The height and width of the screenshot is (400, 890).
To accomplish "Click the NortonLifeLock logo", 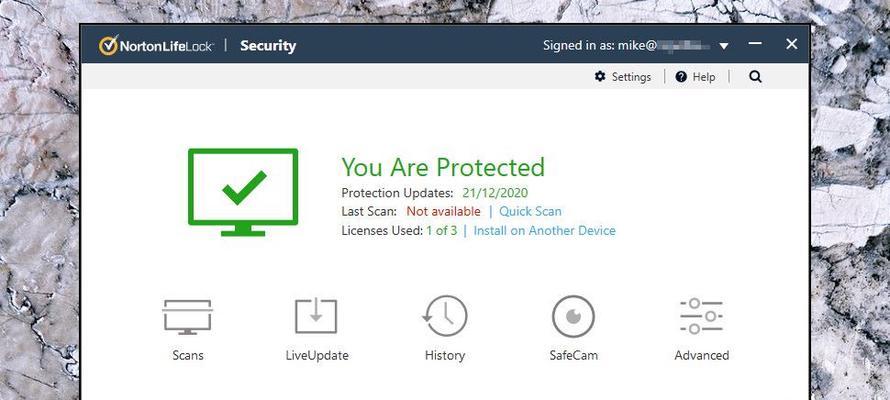I will pos(156,46).
